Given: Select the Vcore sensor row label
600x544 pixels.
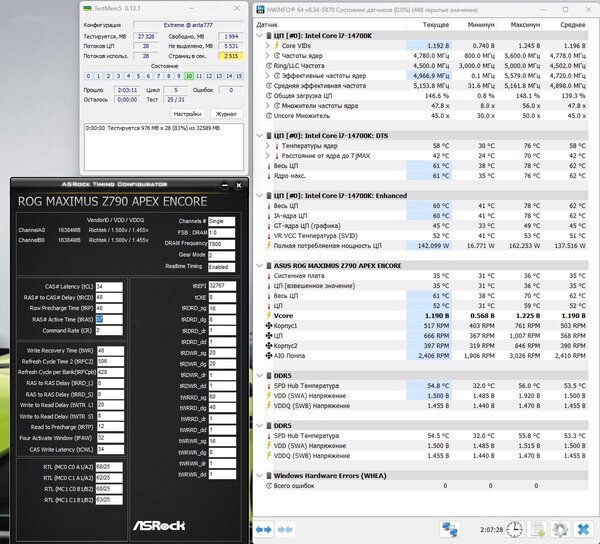Looking at the screenshot, I should tap(283, 316).
